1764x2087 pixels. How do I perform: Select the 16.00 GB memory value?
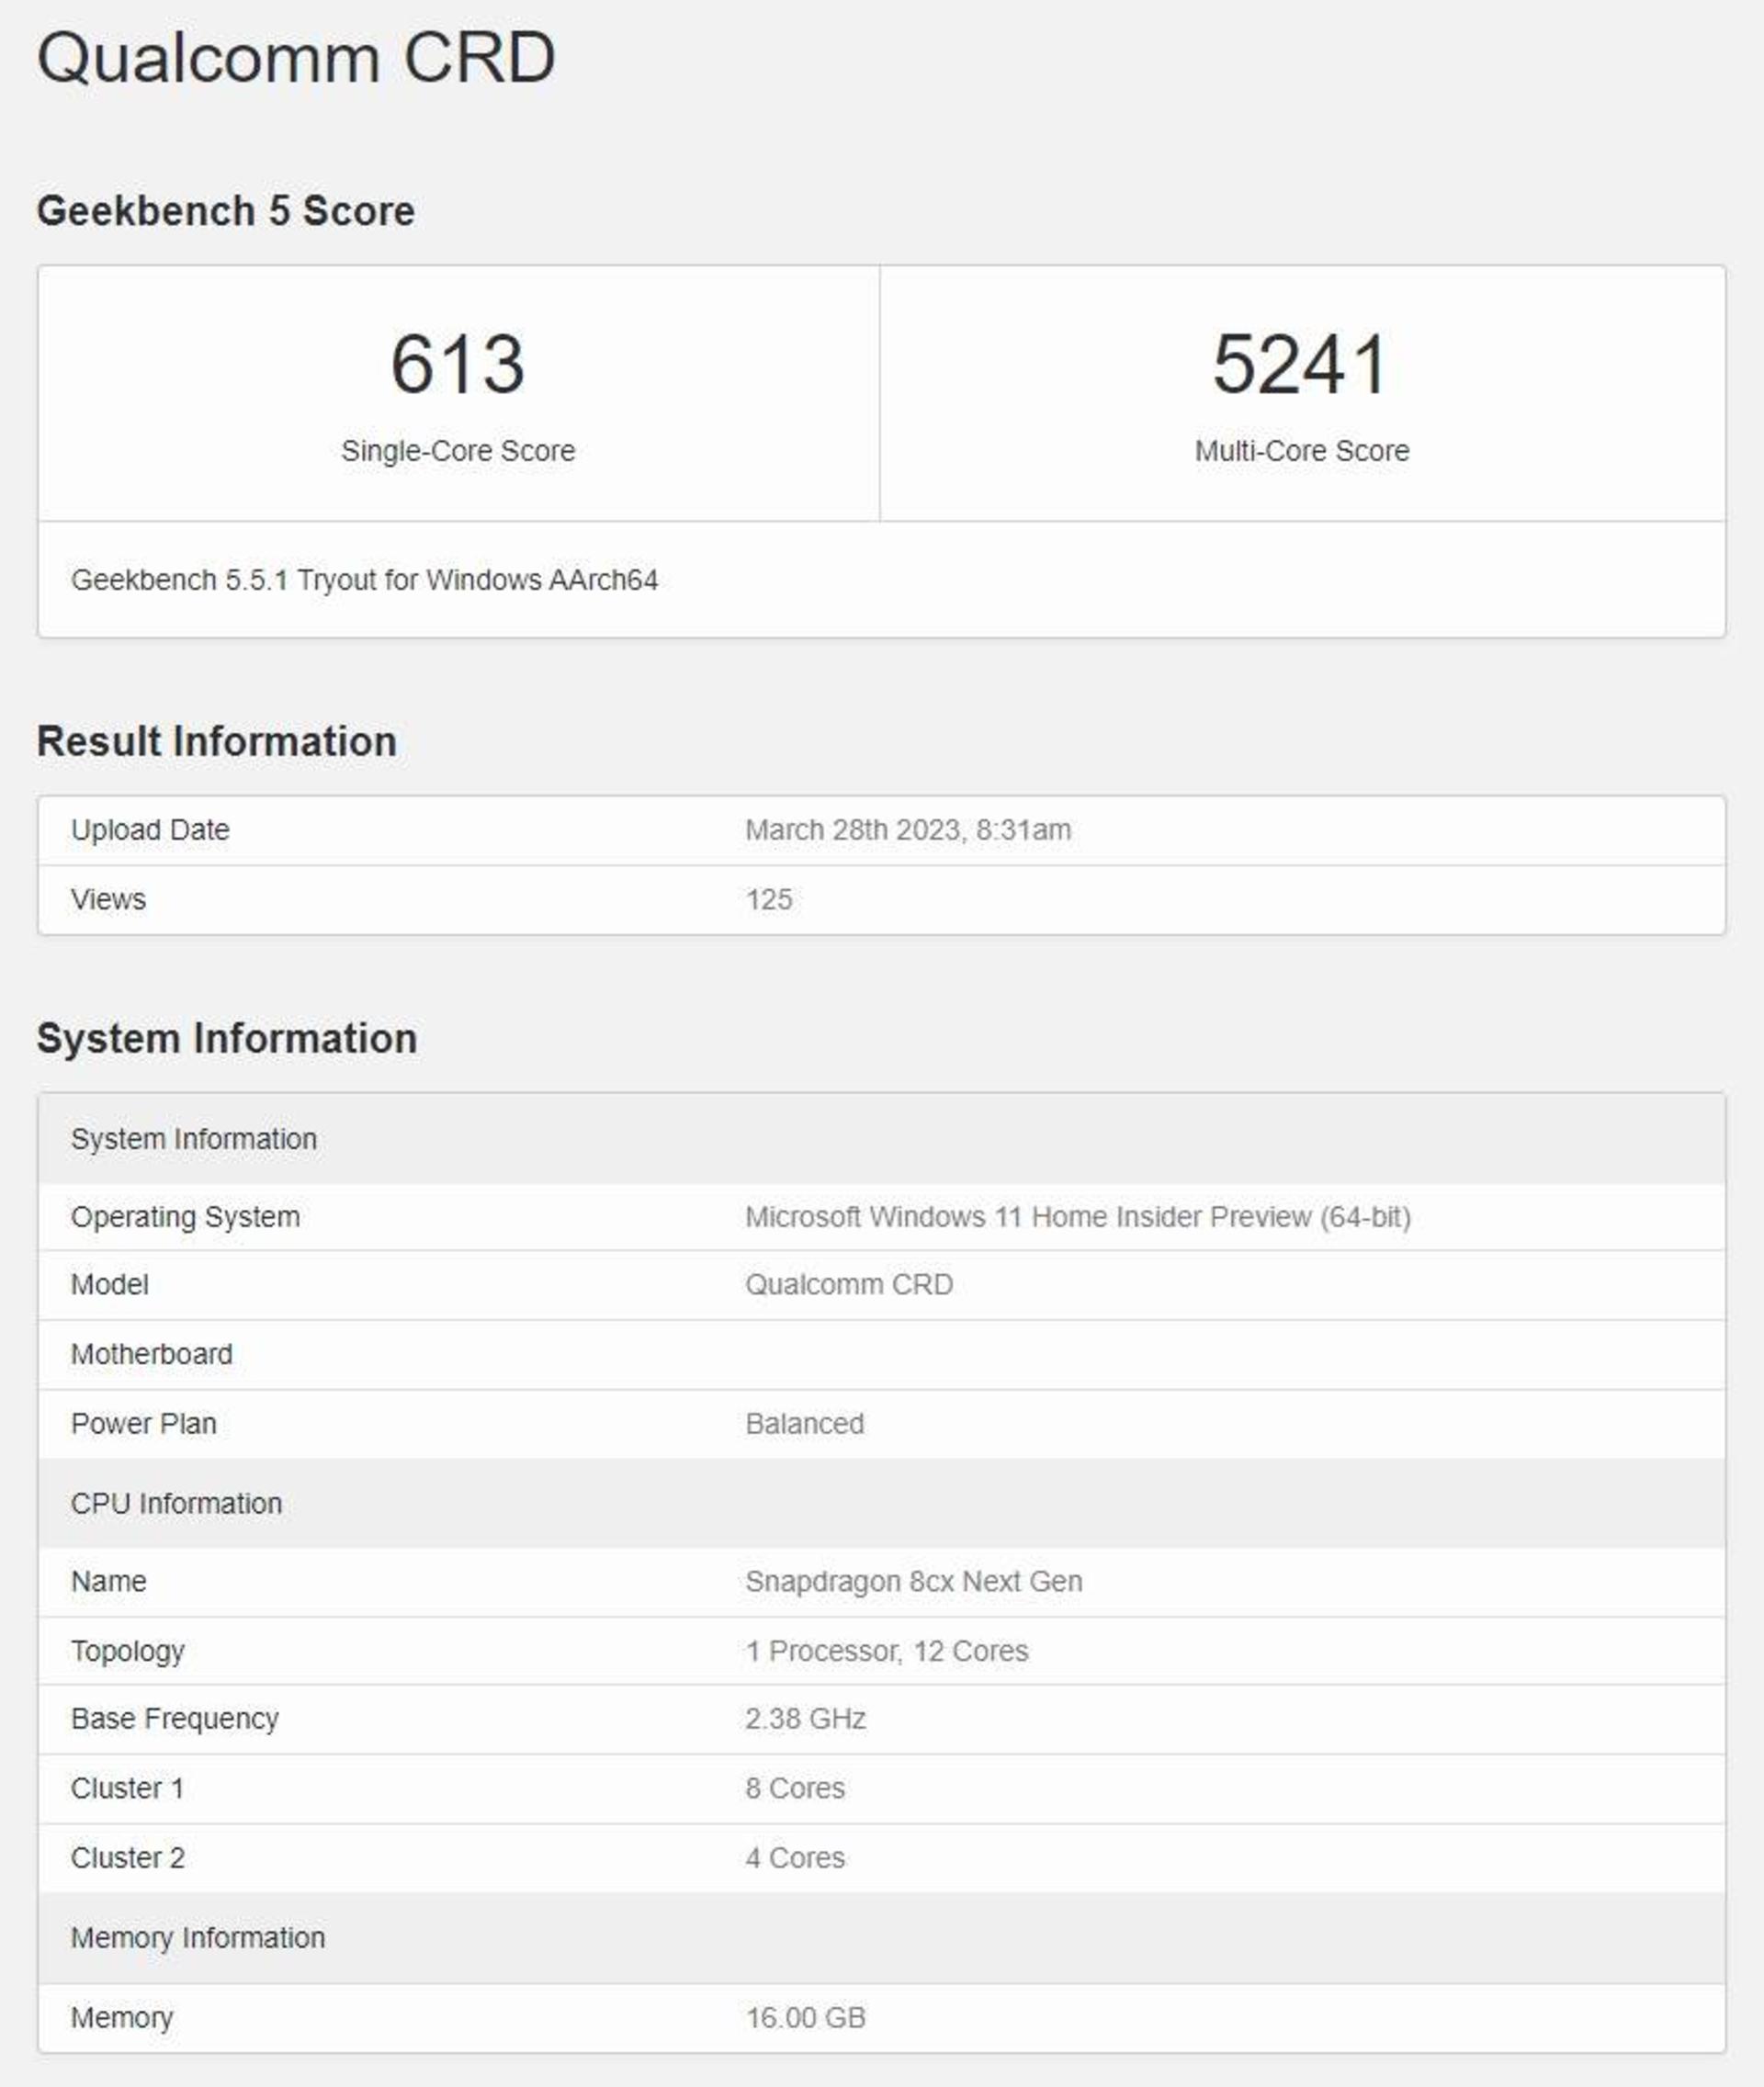click(x=805, y=2018)
